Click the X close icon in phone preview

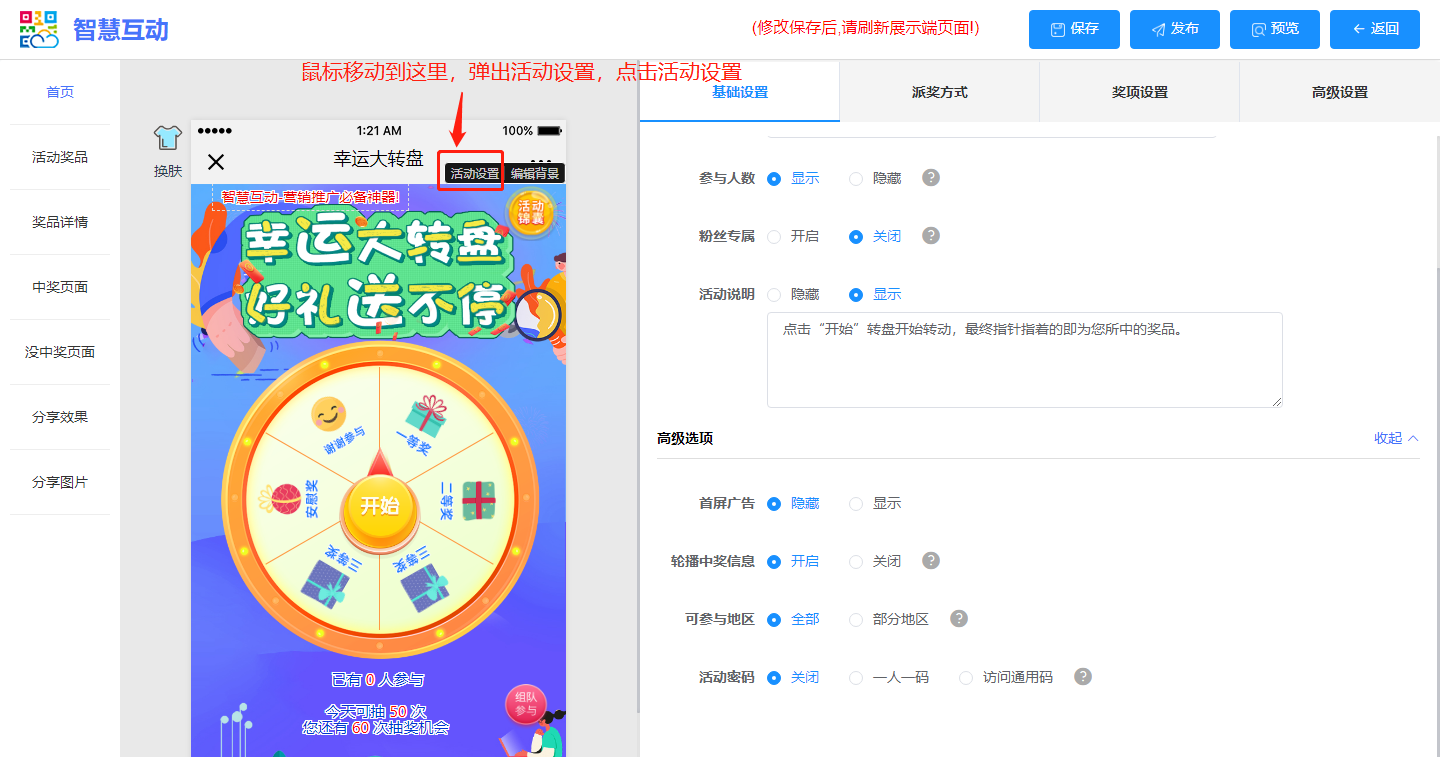click(x=216, y=162)
